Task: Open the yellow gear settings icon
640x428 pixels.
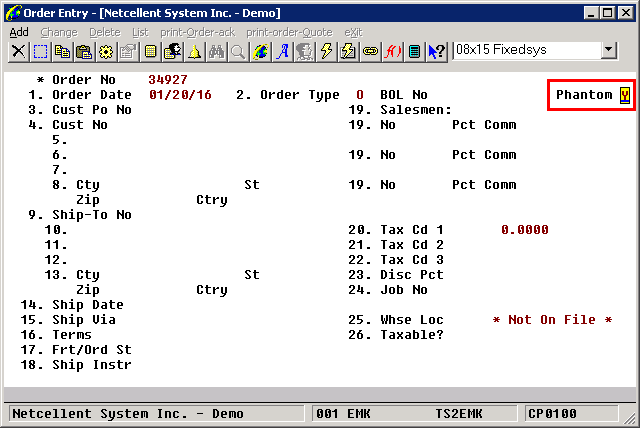Action: 106,52
